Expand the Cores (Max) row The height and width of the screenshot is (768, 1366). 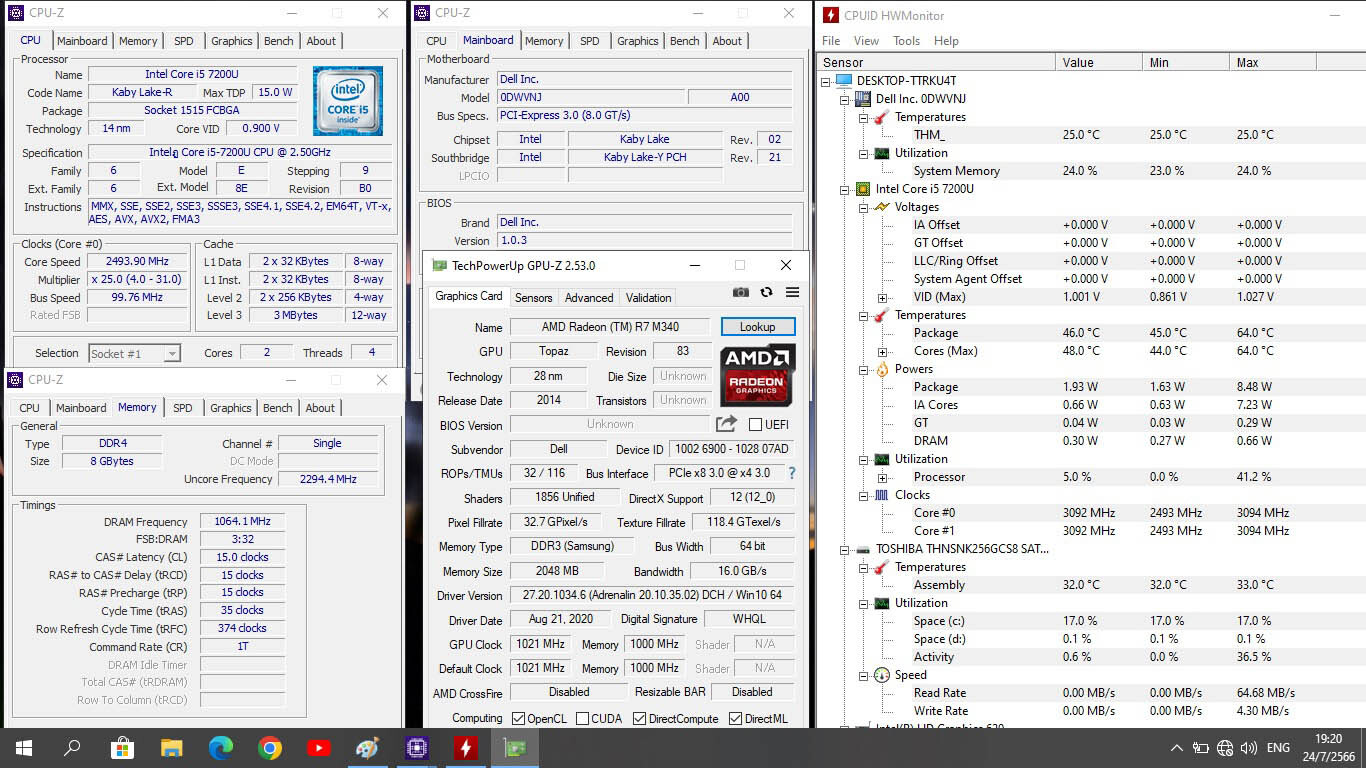tap(882, 351)
